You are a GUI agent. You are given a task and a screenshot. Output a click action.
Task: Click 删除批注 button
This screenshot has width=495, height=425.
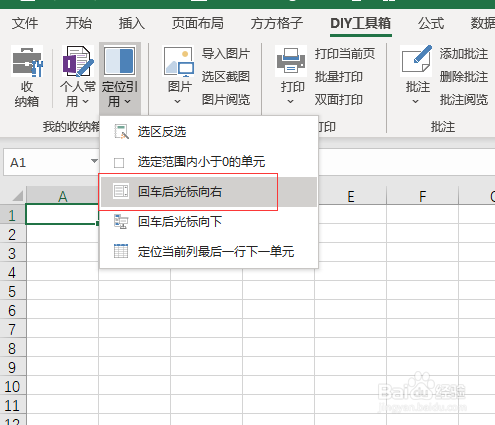tap(464, 77)
